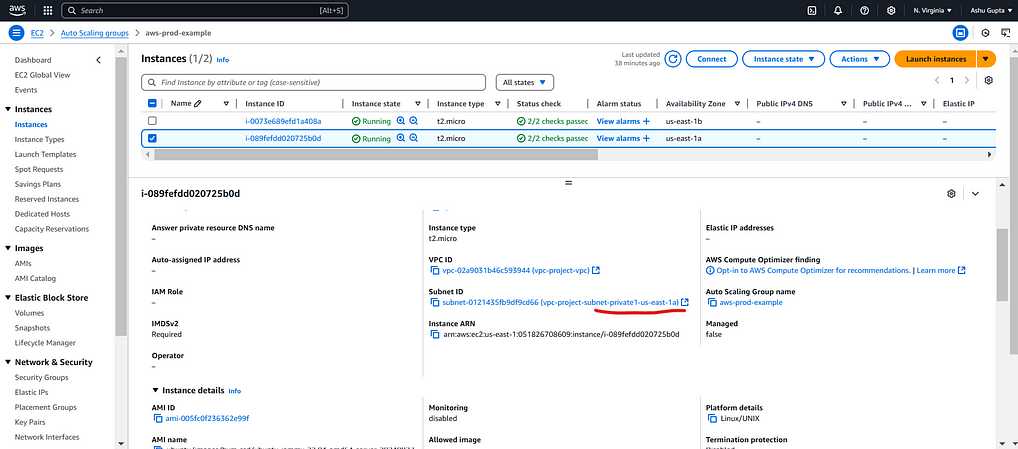Copy the Linux/UNIX platform details
This screenshot has width=1018, height=449.
(712, 419)
